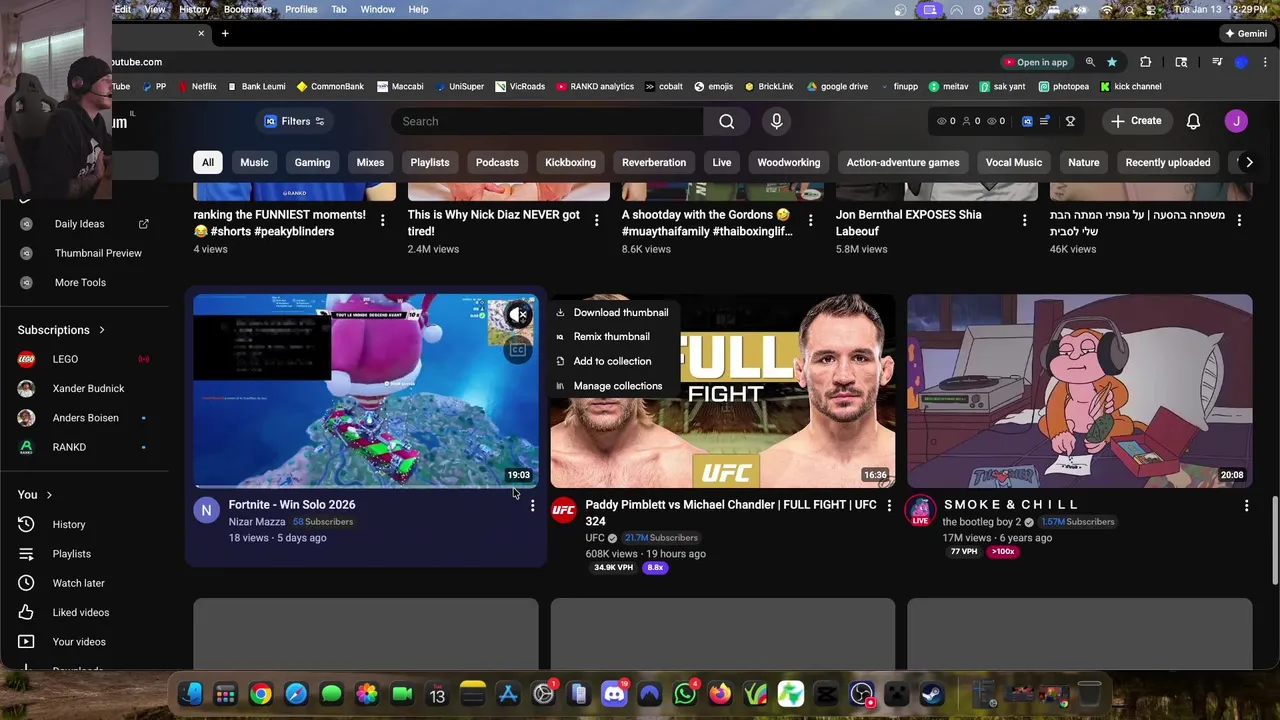This screenshot has height=720, width=1280.
Task: Select the Recently uploaded chip
Action: point(1167,162)
